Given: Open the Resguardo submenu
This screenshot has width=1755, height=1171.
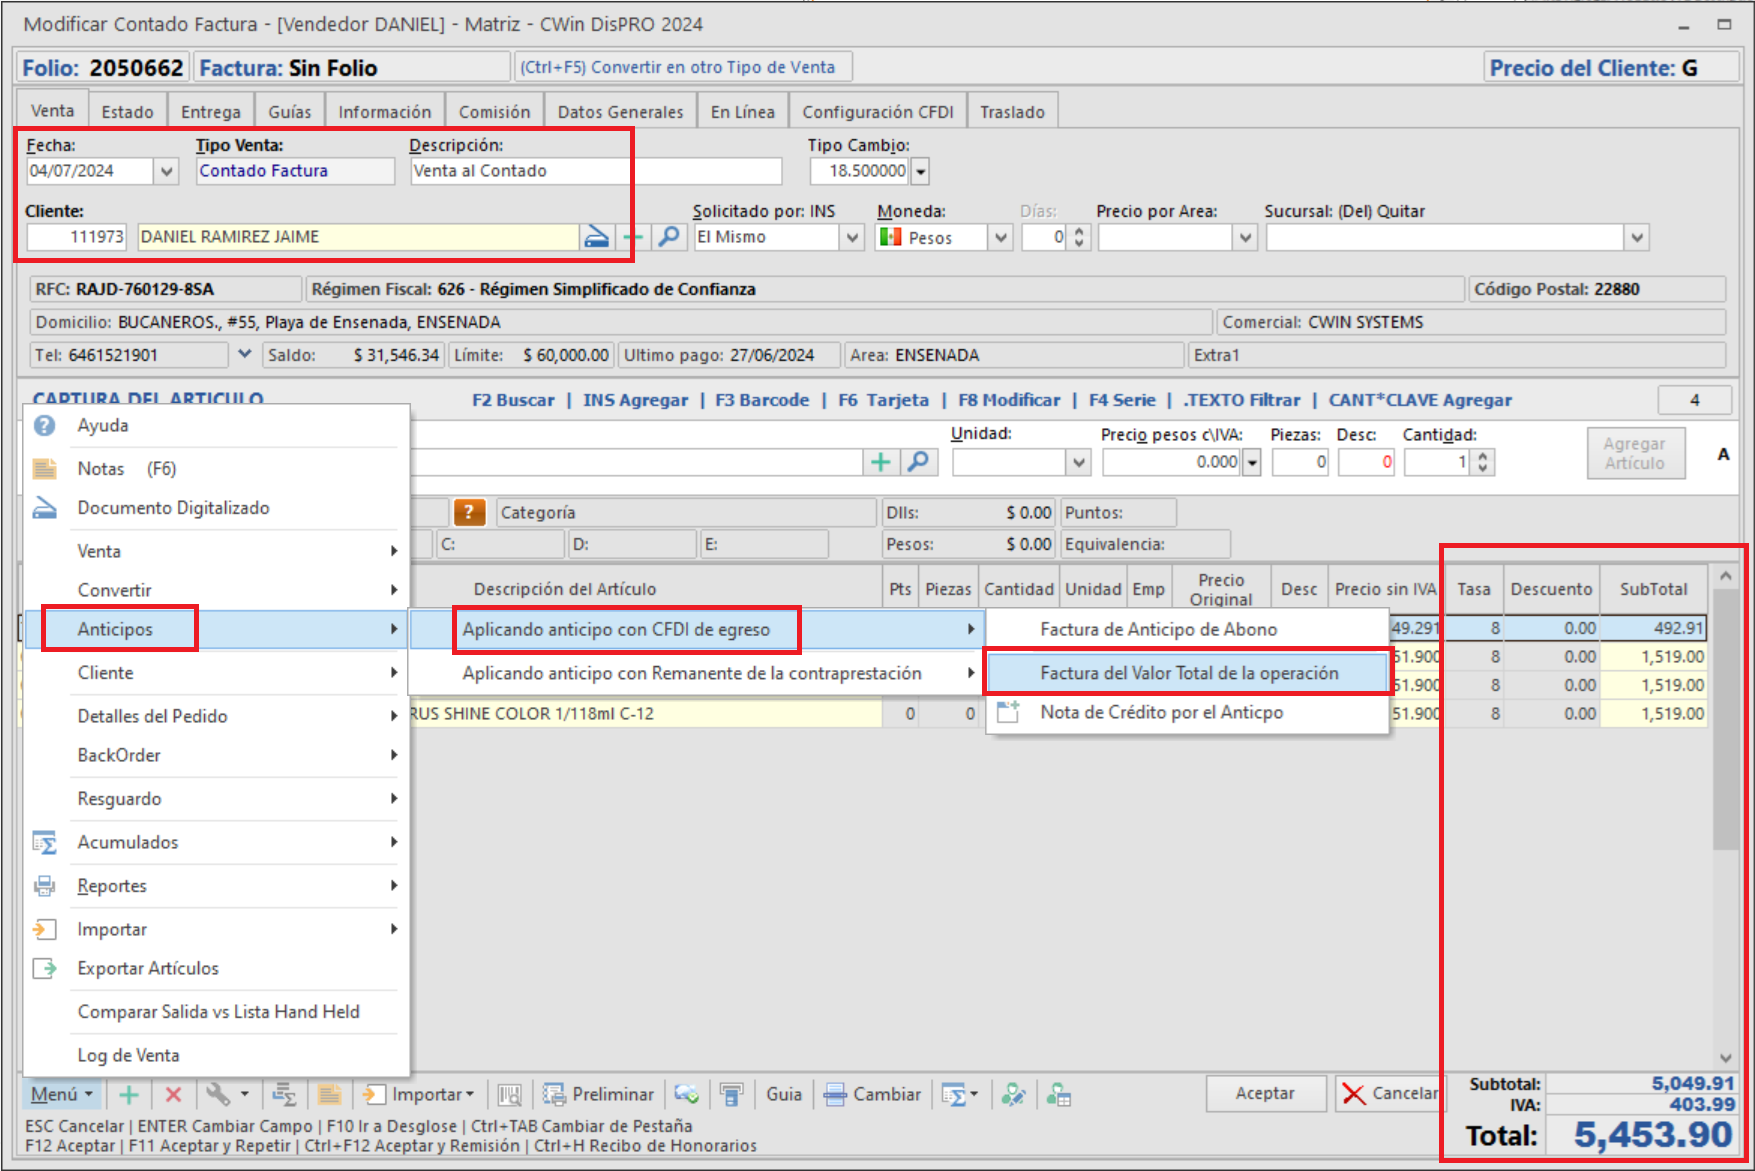Looking at the screenshot, I should click(x=216, y=799).
